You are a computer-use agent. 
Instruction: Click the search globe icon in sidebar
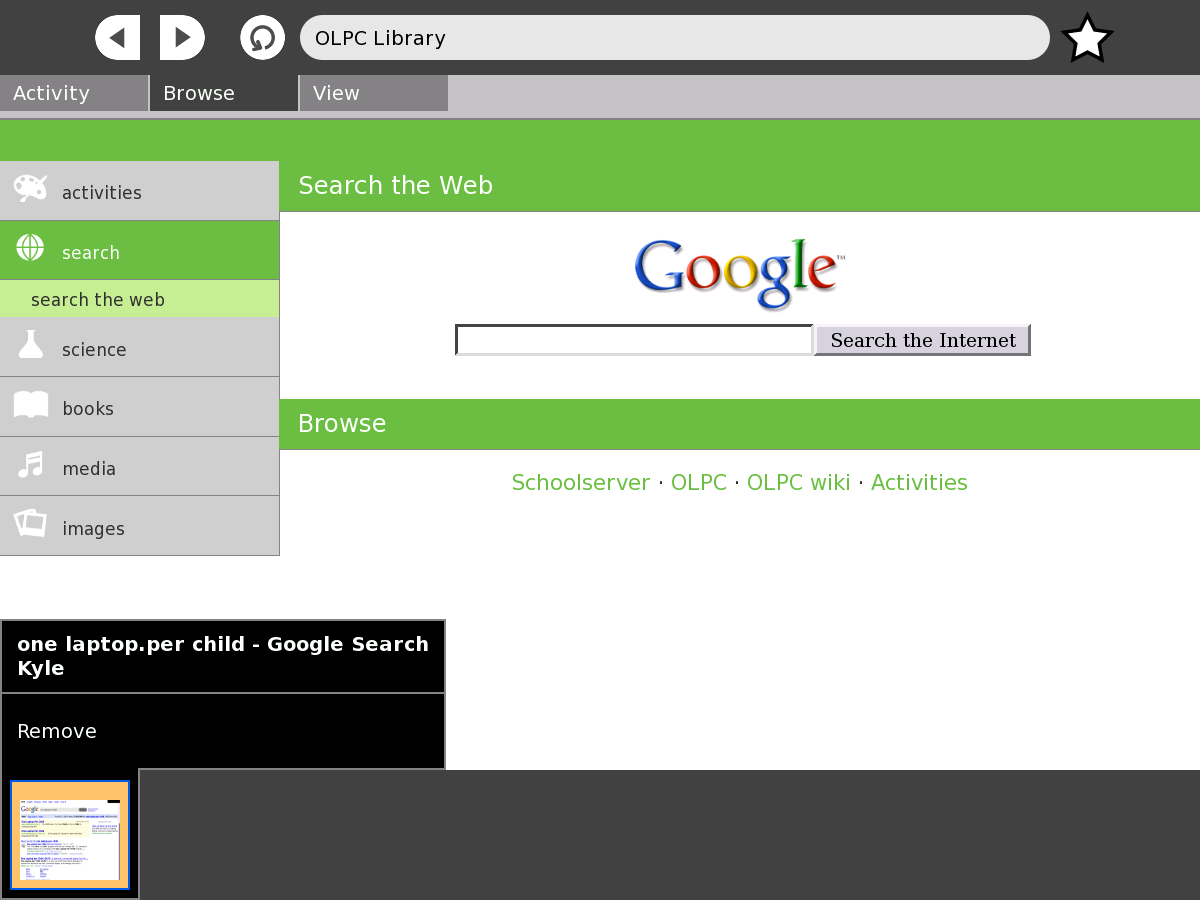point(30,248)
